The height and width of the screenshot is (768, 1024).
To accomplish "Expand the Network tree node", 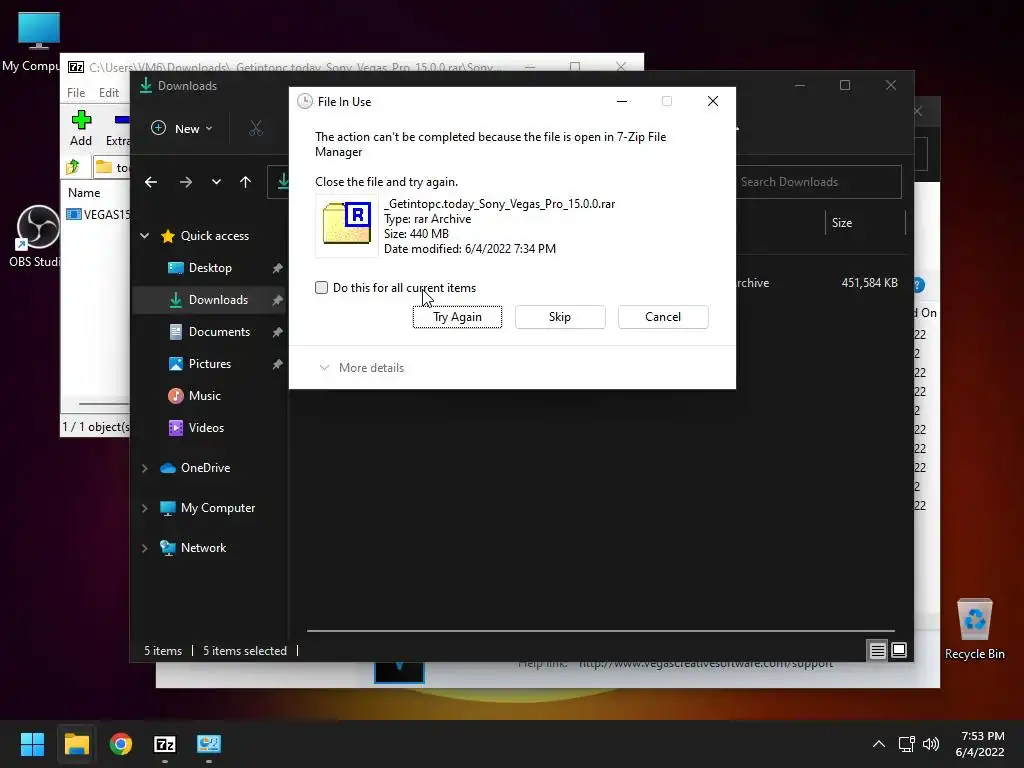I will (x=145, y=548).
